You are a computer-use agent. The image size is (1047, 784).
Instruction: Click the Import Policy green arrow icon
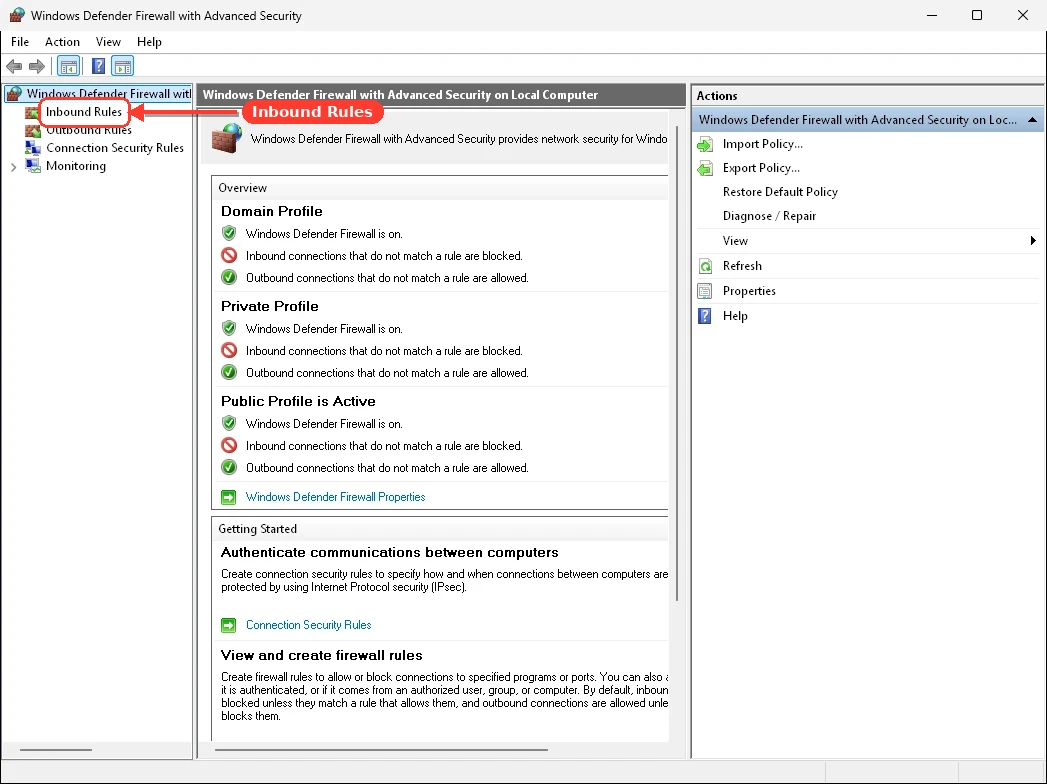click(x=705, y=144)
